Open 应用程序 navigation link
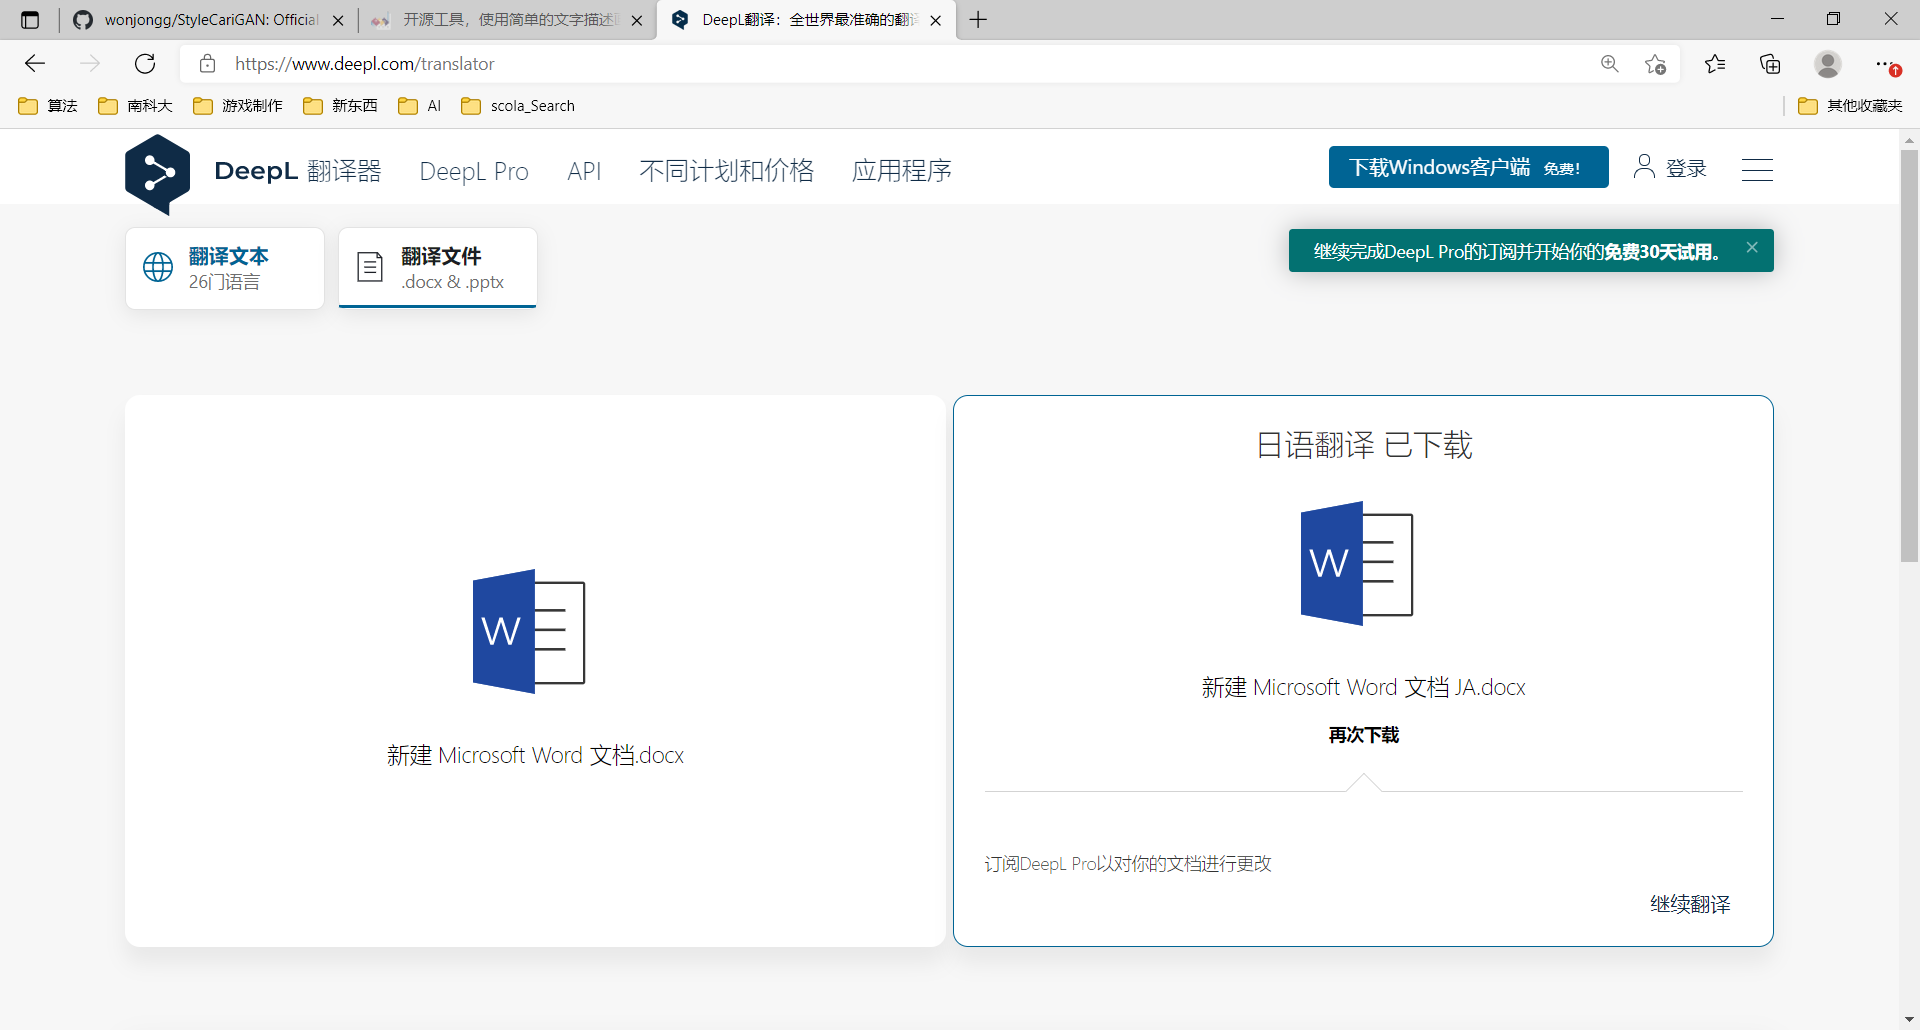The width and height of the screenshot is (1920, 1030). pos(902,171)
